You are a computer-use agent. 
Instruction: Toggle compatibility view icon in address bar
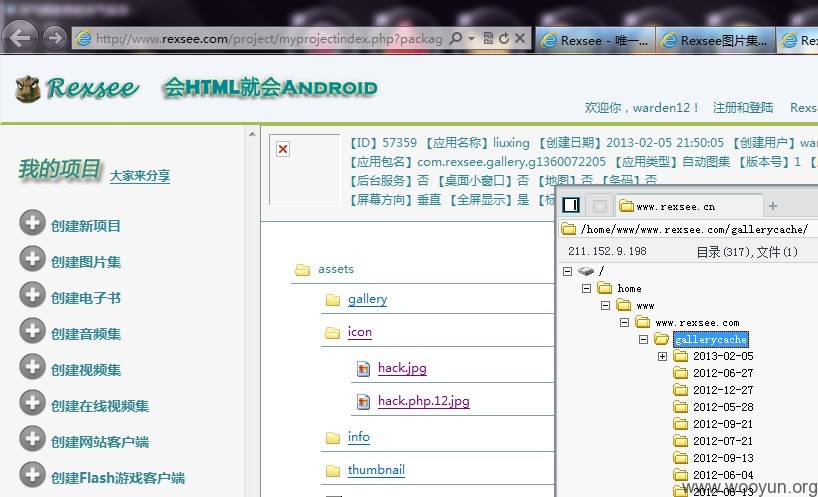pos(488,38)
